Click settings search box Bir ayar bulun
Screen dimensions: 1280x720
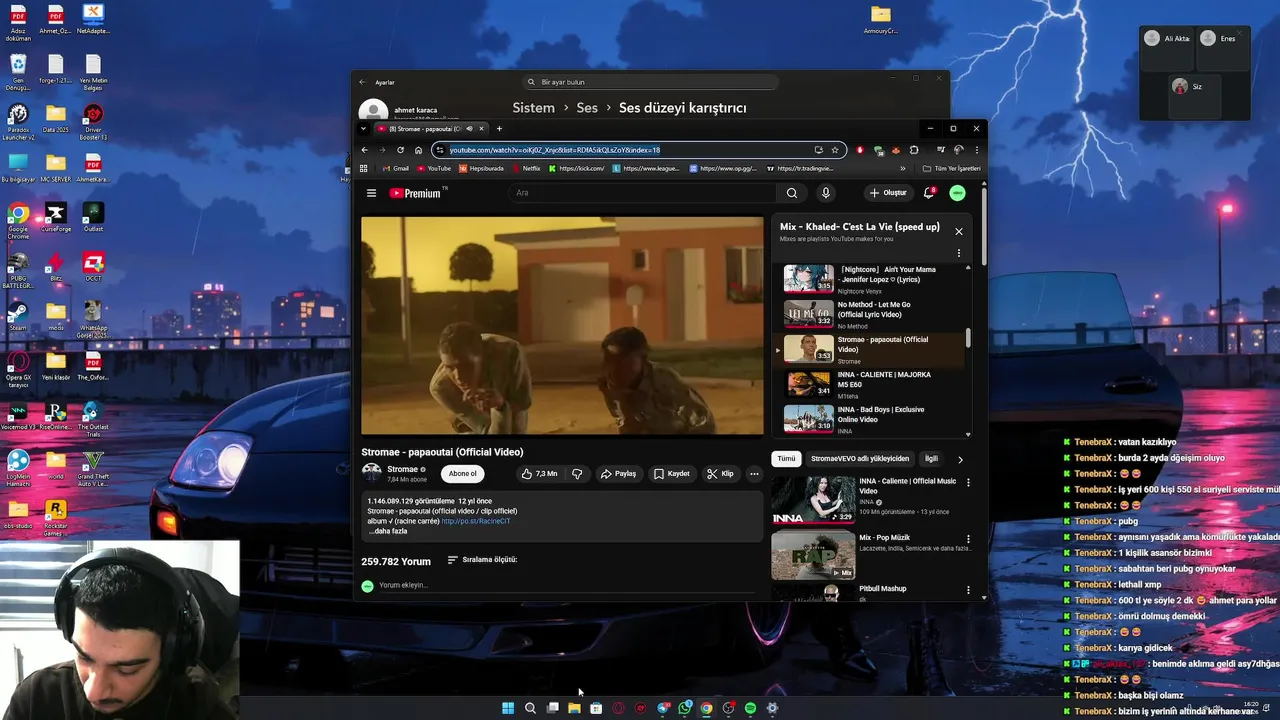pos(651,82)
